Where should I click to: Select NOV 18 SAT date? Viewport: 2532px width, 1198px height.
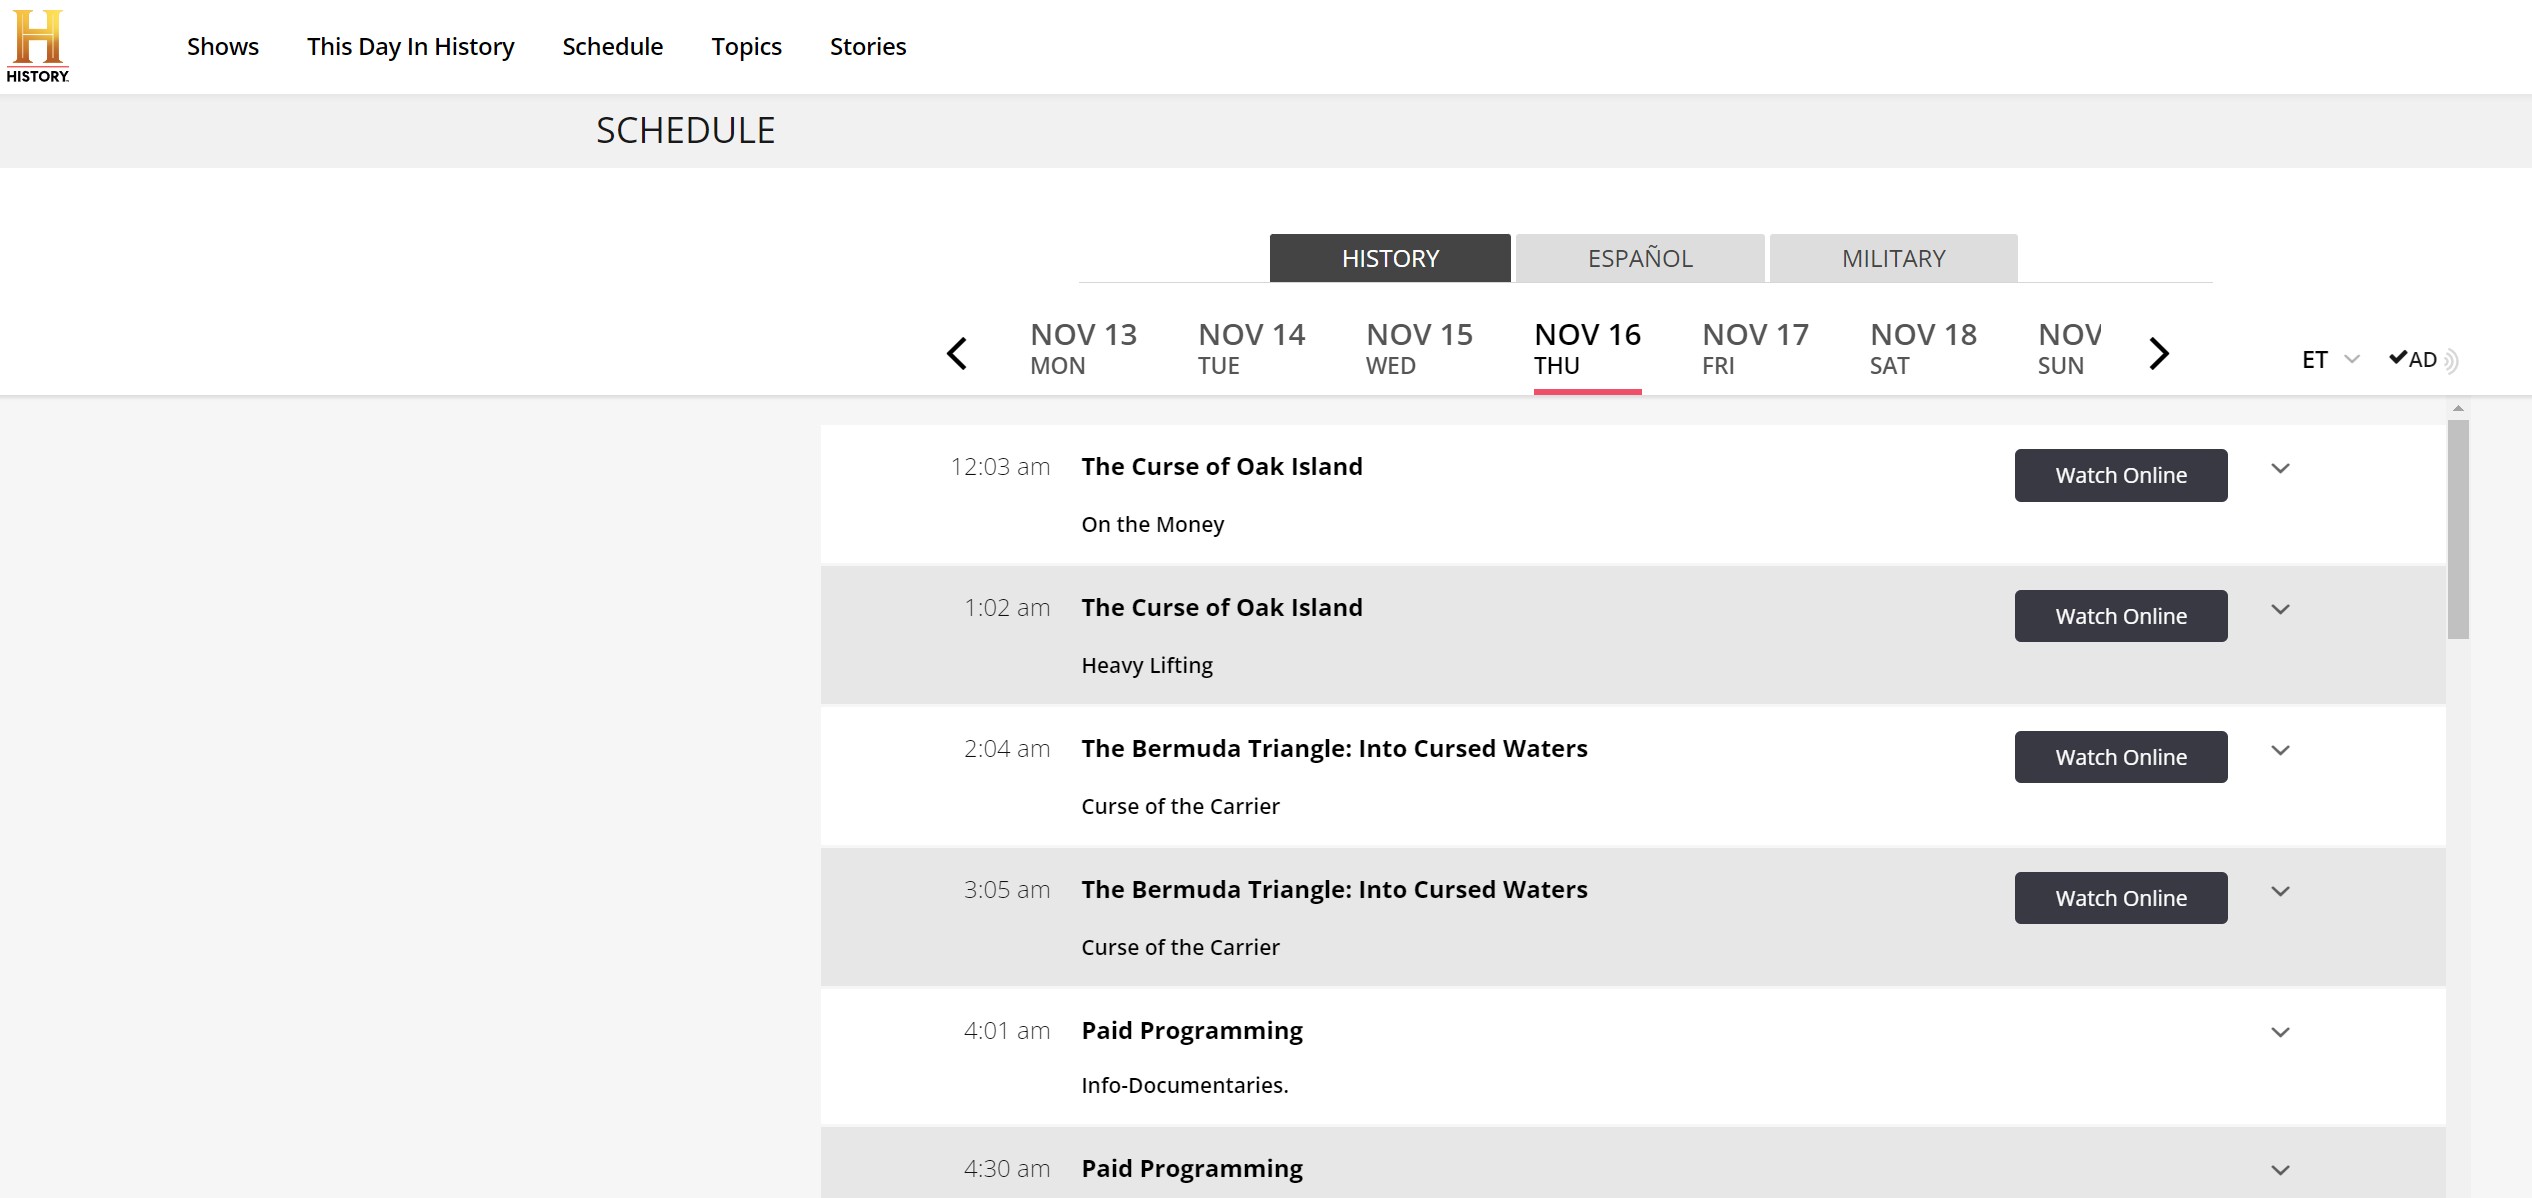[x=1923, y=349]
